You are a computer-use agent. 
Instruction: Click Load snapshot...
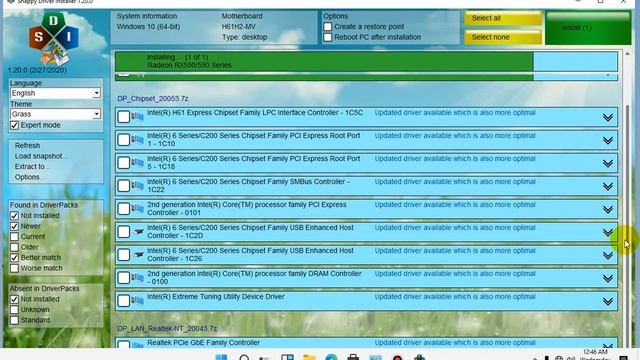[39, 156]
